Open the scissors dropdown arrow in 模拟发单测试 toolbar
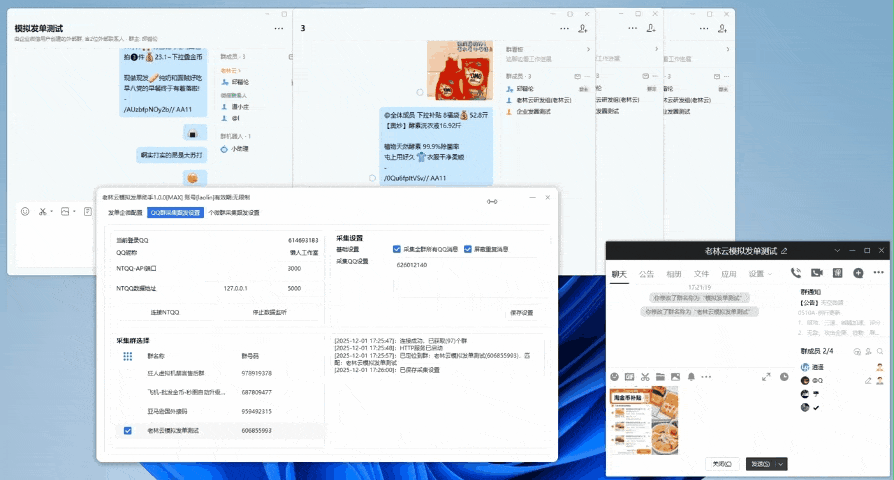The image size is (894, 480). (51, 211)
